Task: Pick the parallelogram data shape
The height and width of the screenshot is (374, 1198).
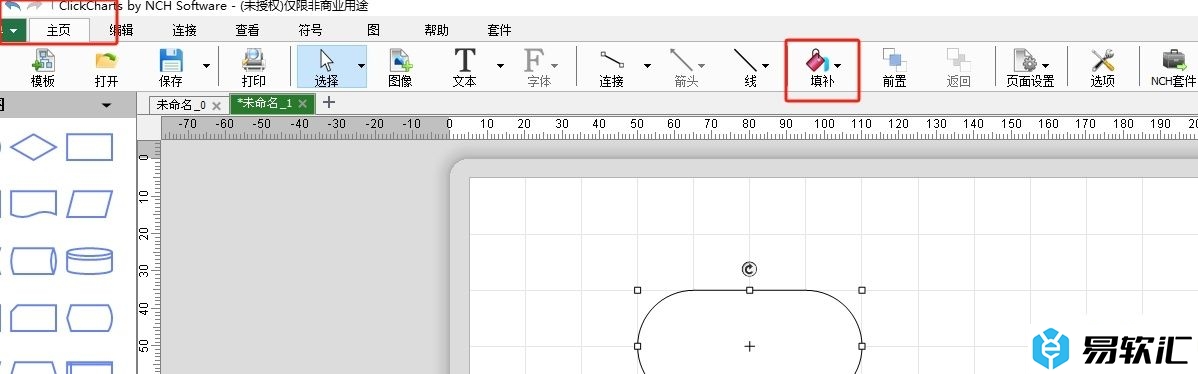Action: pos(89,205)
